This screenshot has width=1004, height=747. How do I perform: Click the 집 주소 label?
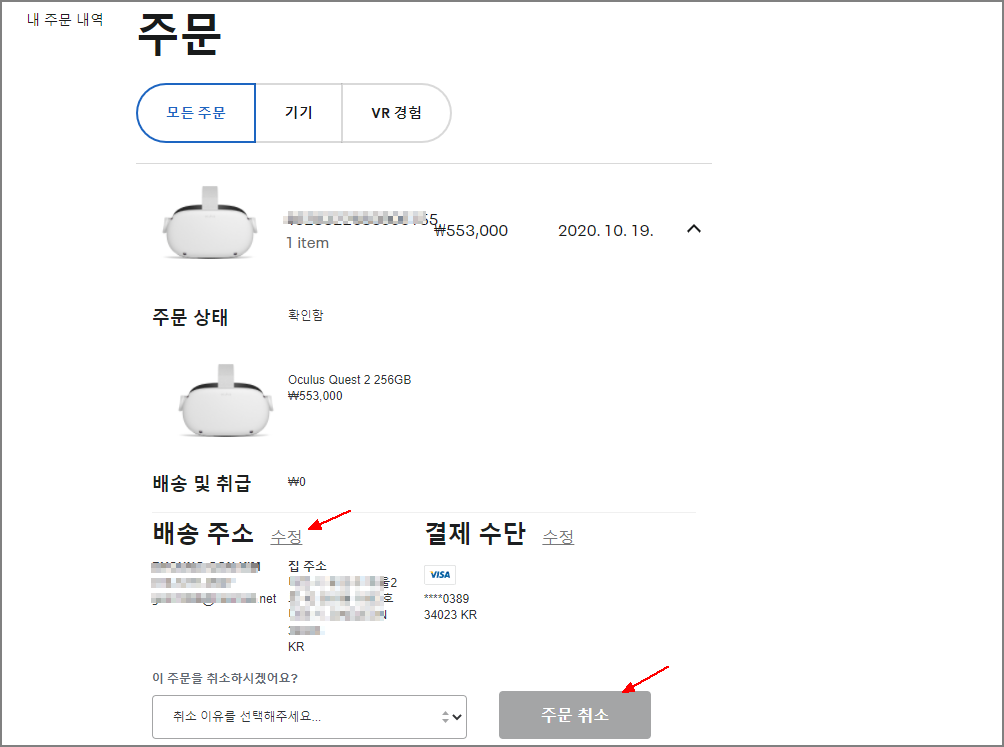coord(307,566)
